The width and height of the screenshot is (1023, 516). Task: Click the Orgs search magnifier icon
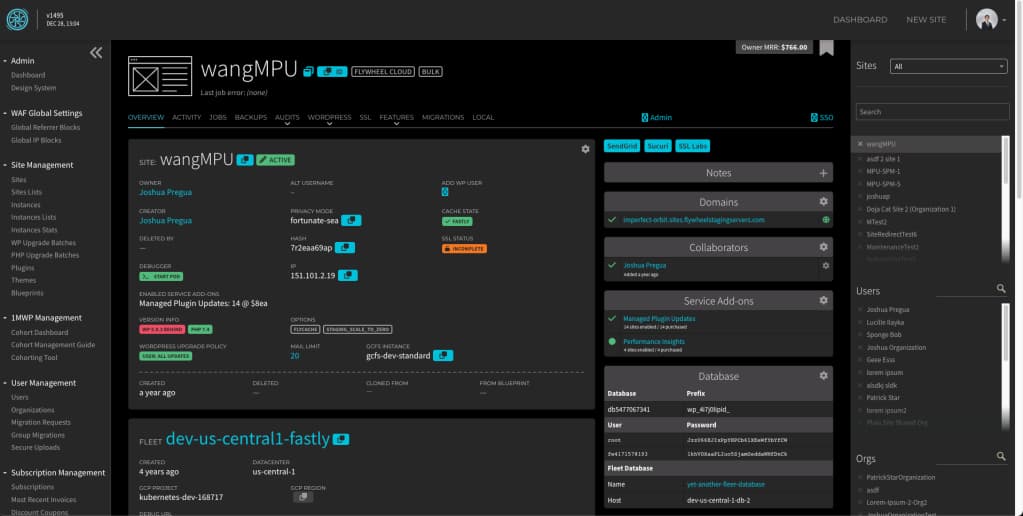coord(1001,457)
